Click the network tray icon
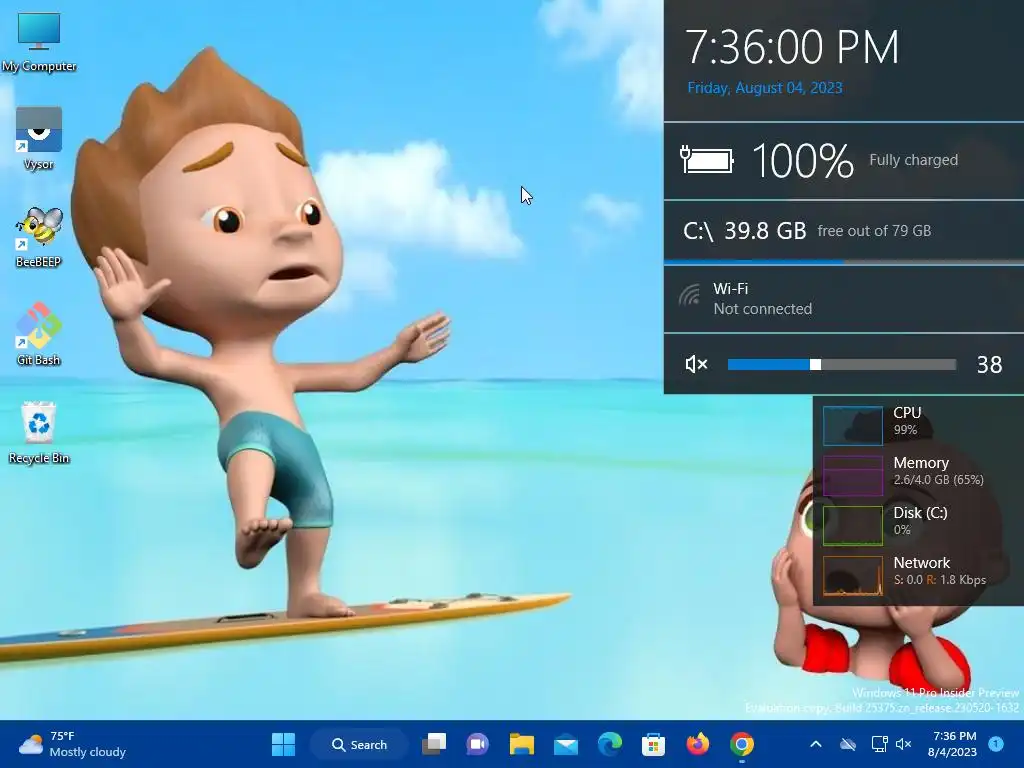 point(879,744)
